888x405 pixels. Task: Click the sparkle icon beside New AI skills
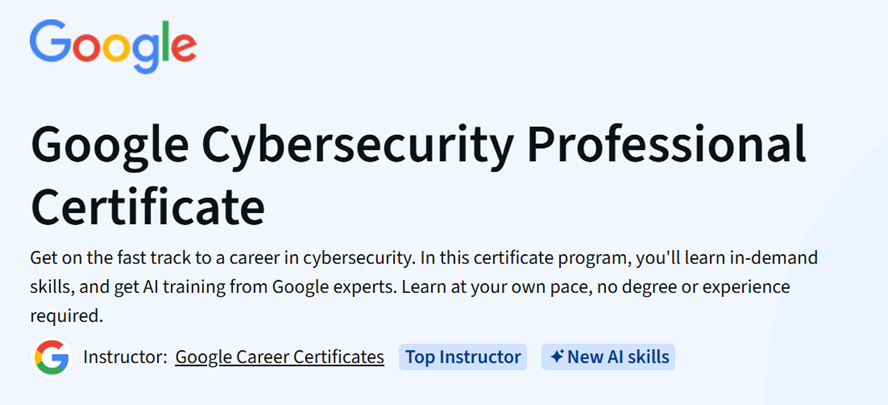click(557, 357)
